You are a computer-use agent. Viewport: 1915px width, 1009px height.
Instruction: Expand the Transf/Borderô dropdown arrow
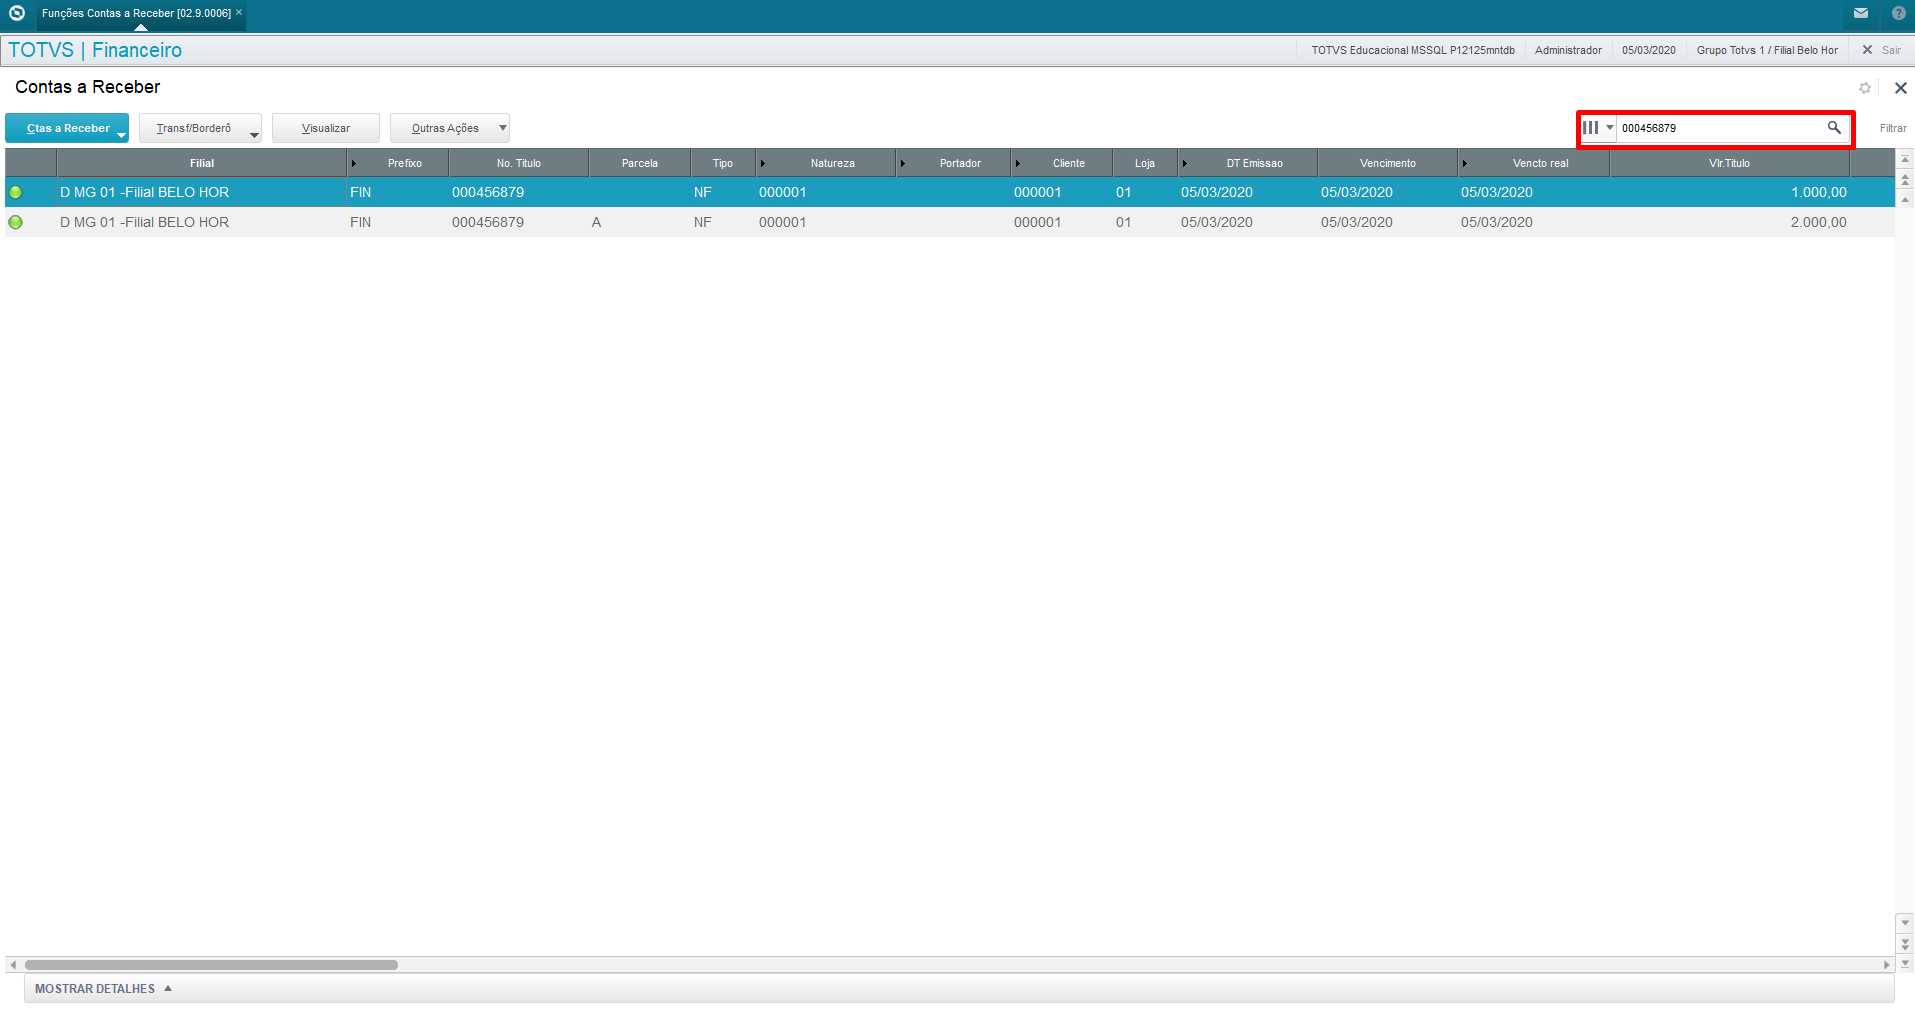[254, 135]
